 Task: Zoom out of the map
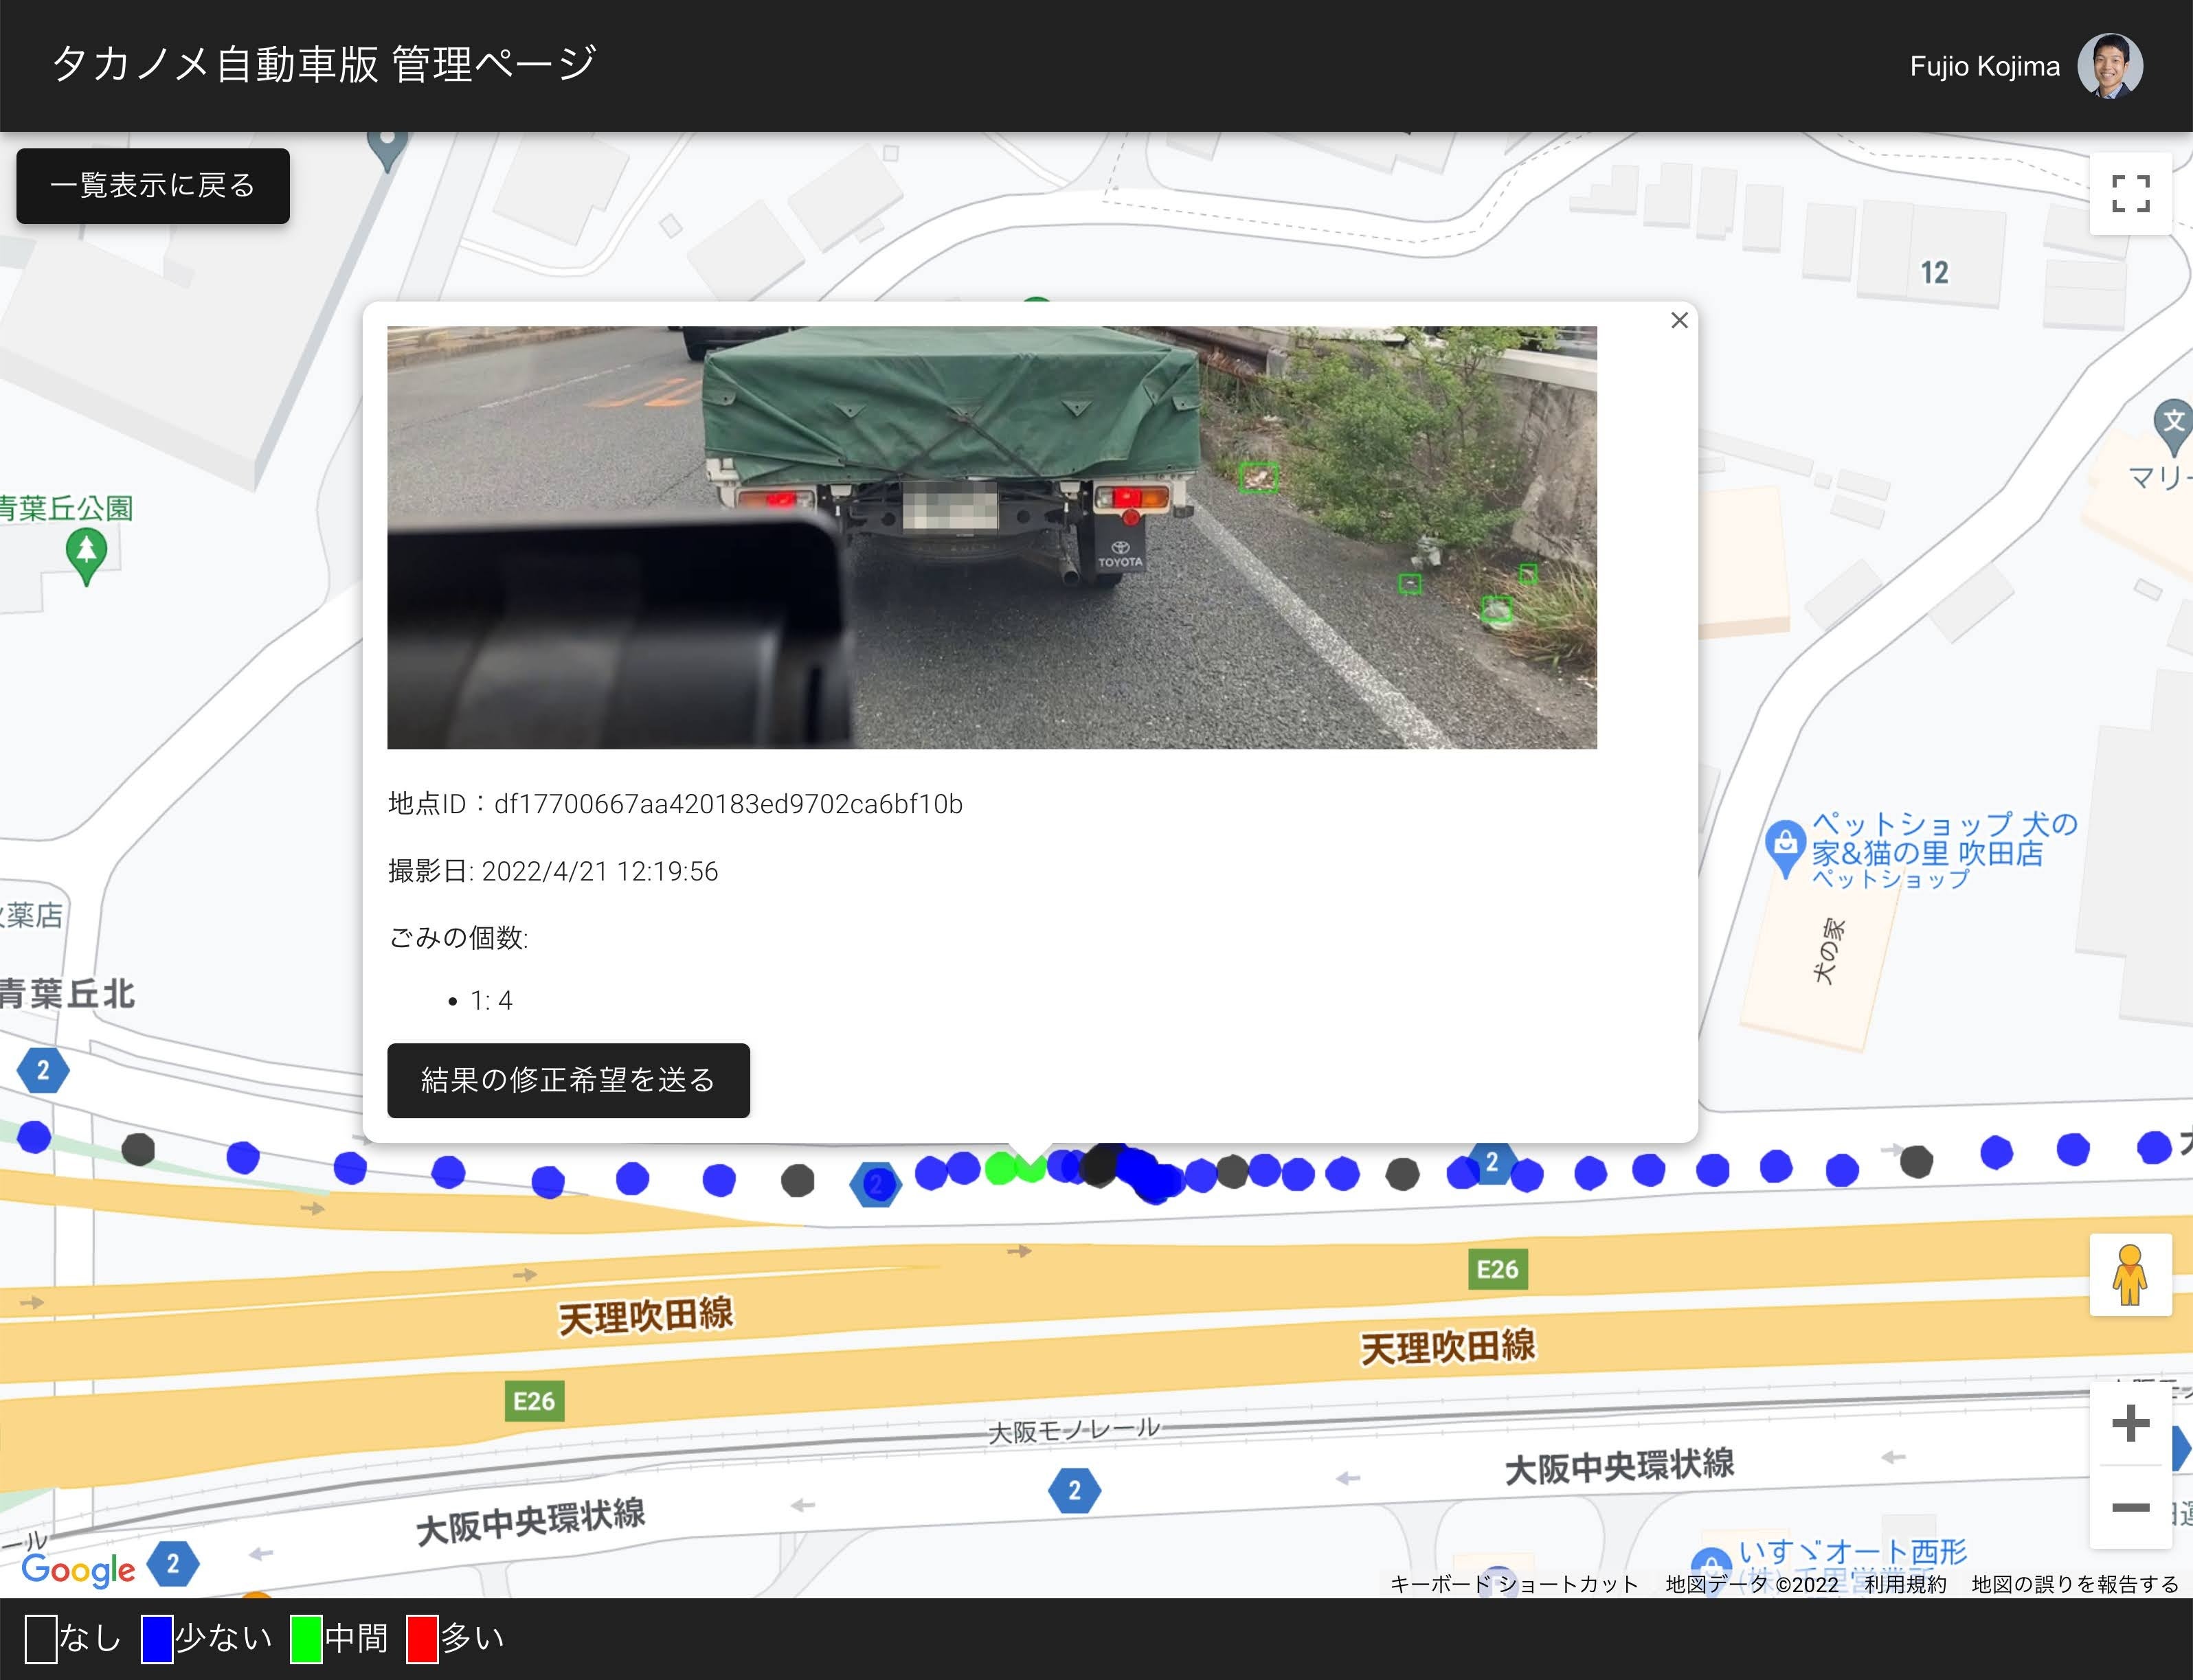click(x=2130, y=1507)
